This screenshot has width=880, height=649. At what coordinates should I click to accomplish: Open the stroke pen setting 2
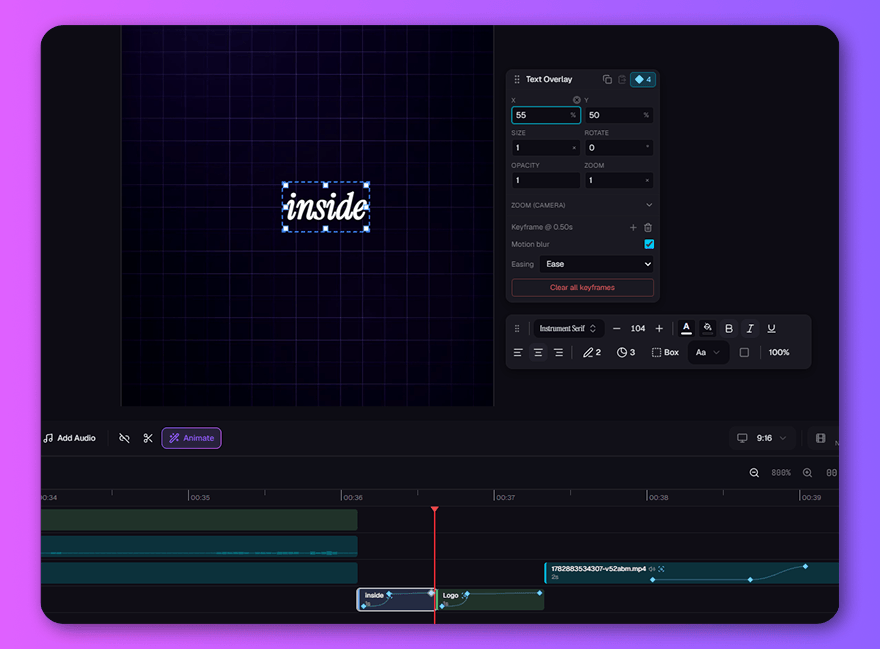pyautogui.click(x=592, y=353)
